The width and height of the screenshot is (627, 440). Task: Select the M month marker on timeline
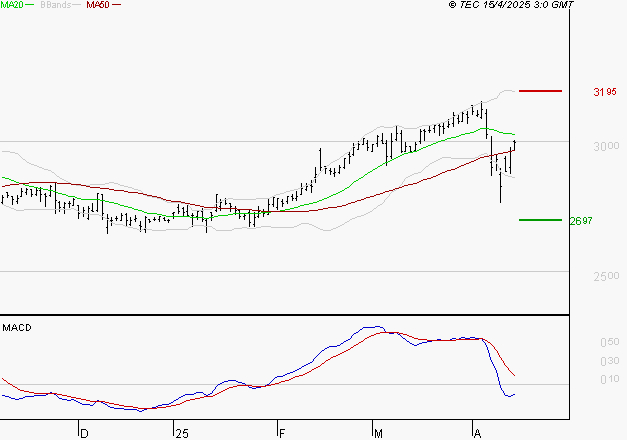379,433
